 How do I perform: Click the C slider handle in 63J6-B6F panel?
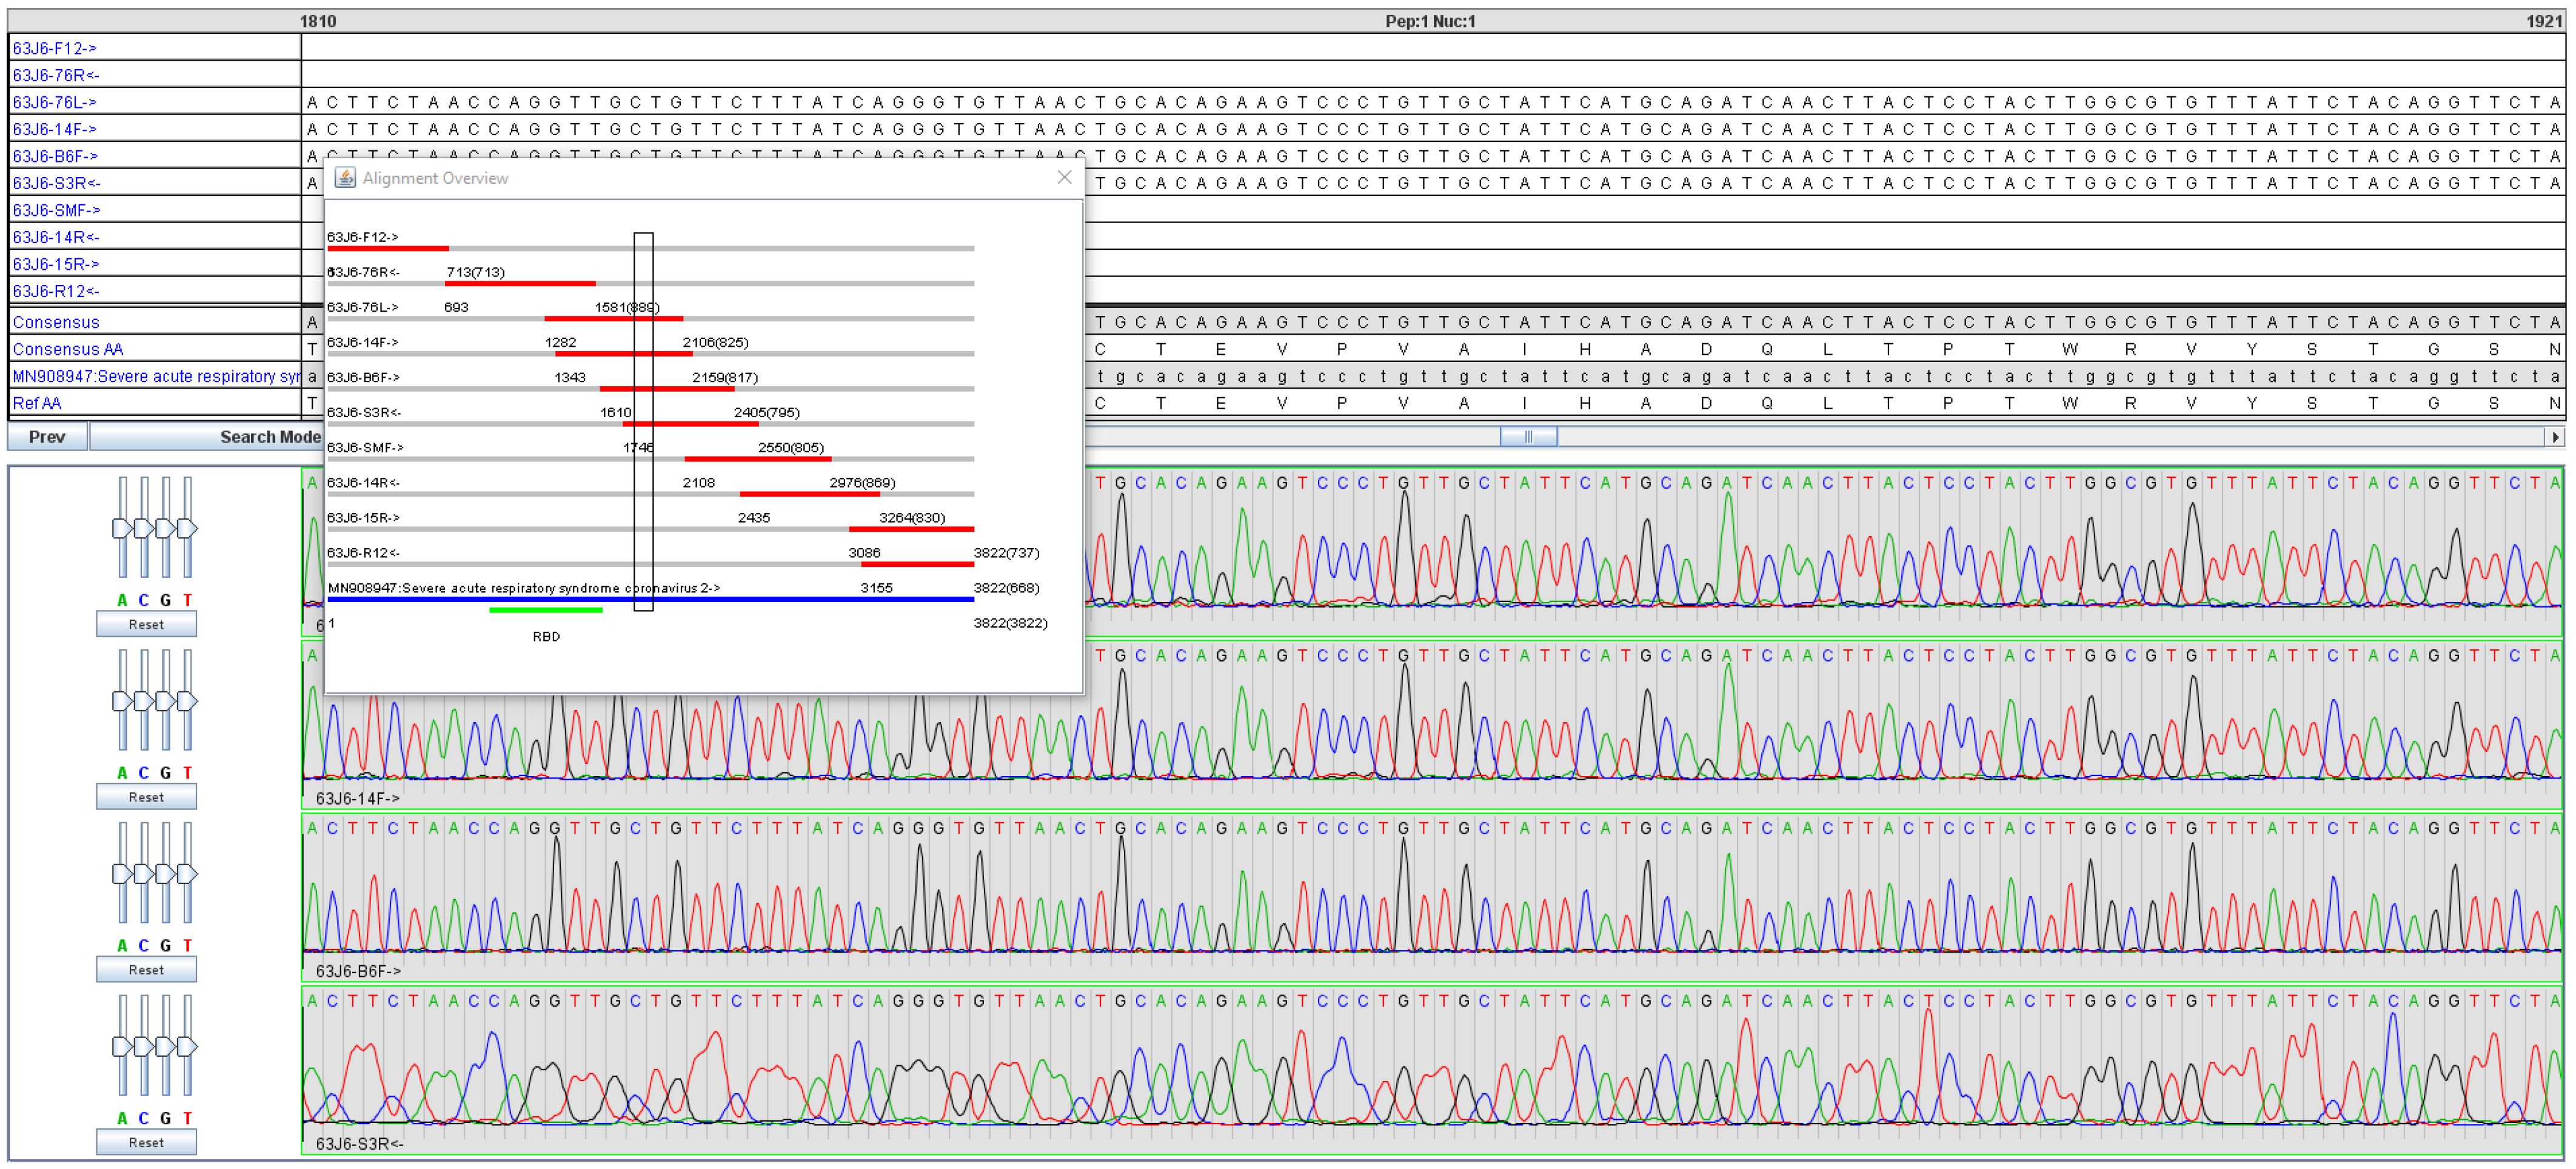pos(144,874)
